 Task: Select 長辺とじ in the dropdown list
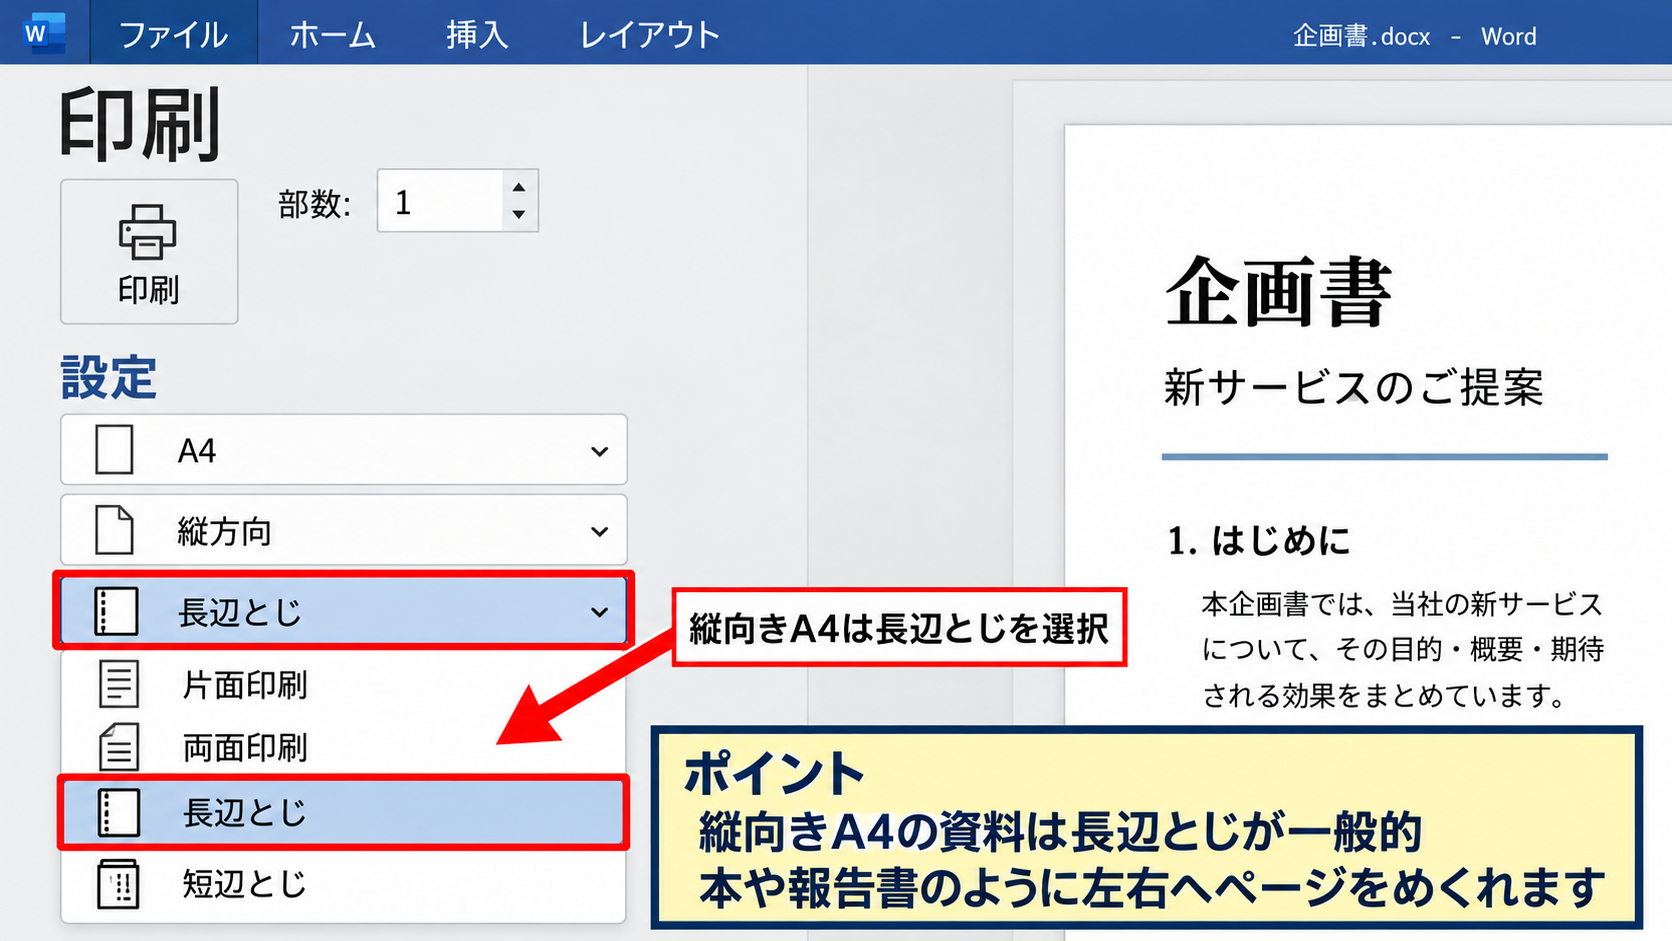click(344, 812)
